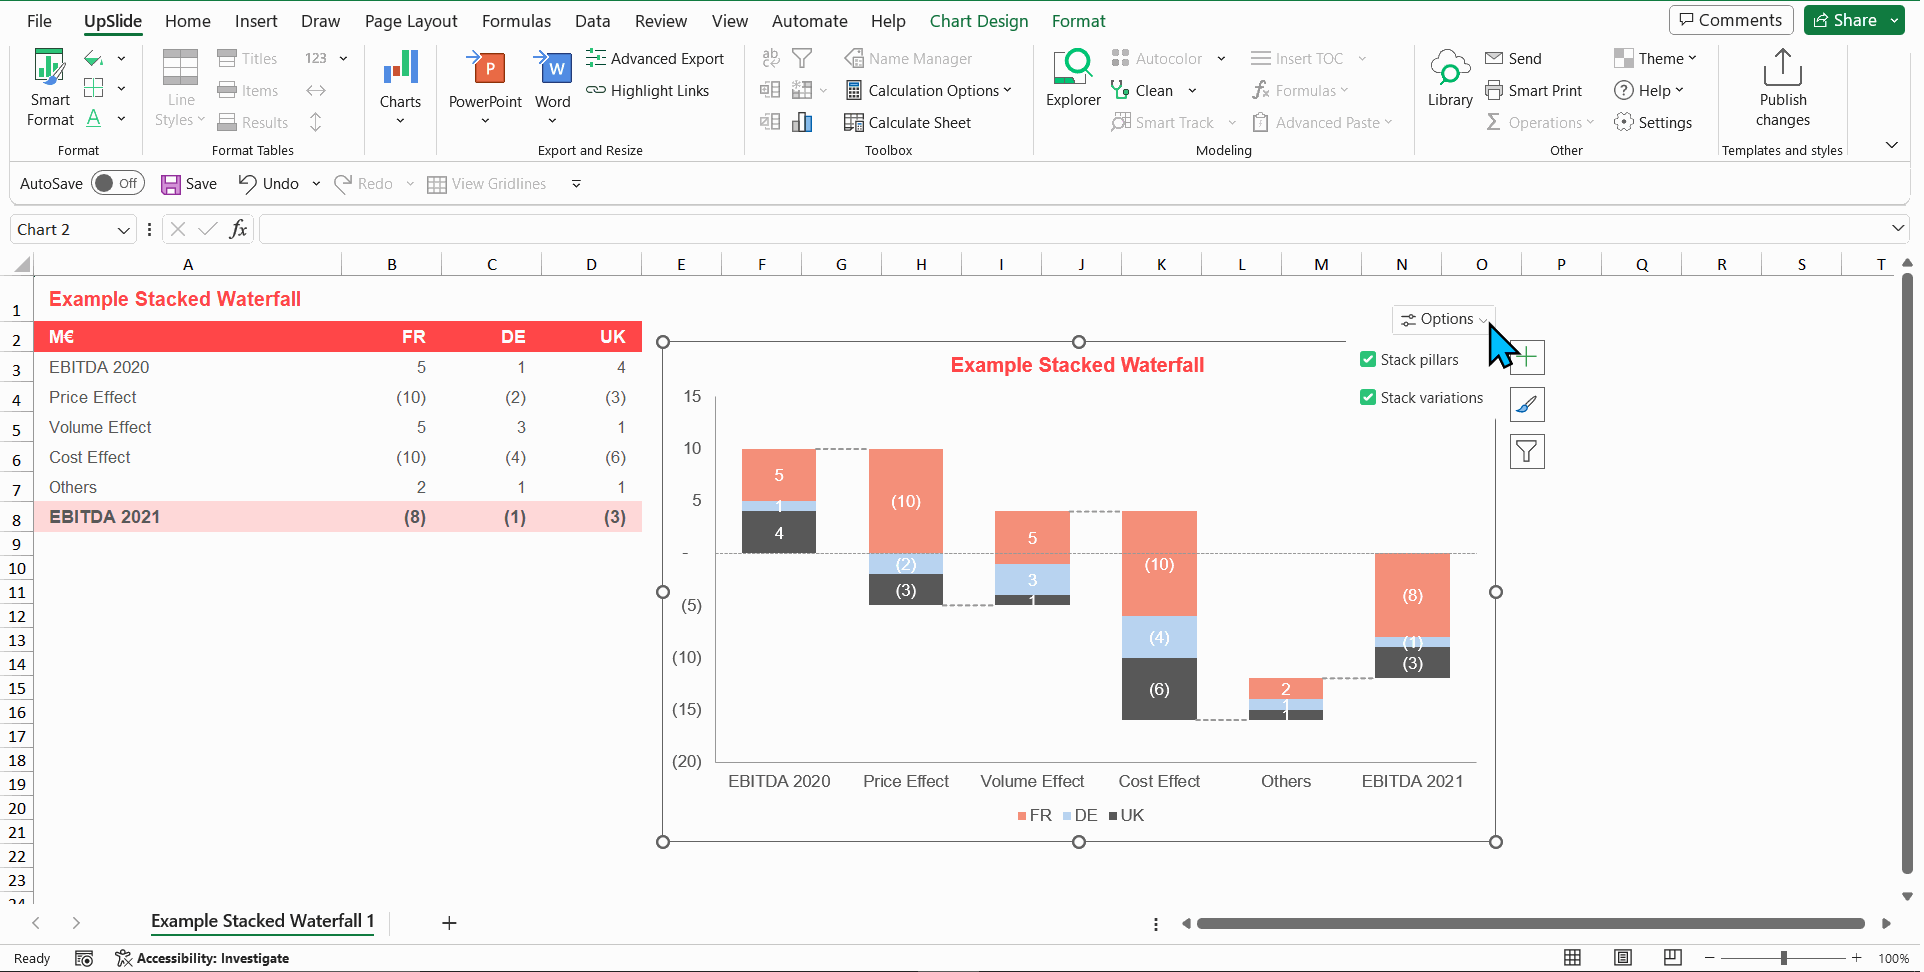Expand the chart Options dropdown
The image size is (1924, 972).
[x=1443, y=319]
